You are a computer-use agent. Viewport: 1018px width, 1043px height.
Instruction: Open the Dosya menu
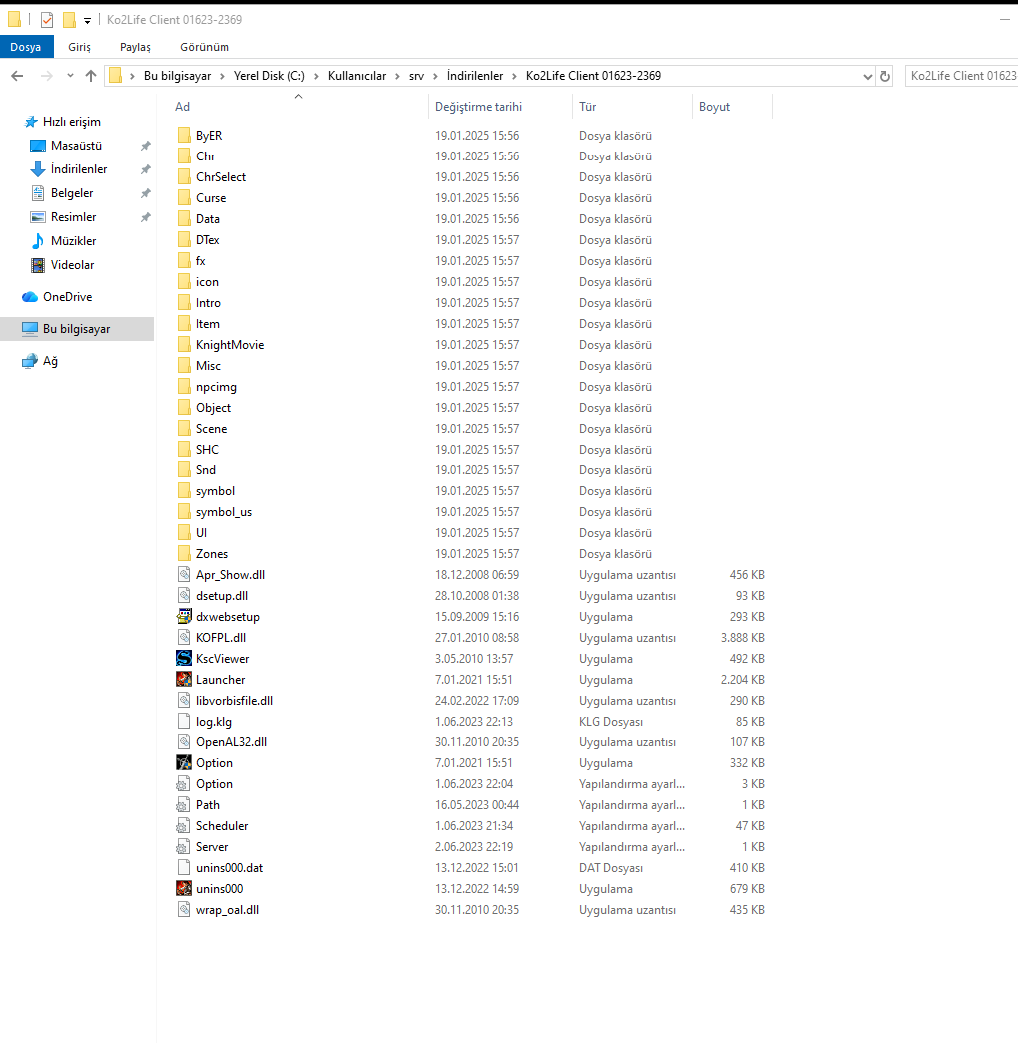pyautogui.click(x=26, y=47)
